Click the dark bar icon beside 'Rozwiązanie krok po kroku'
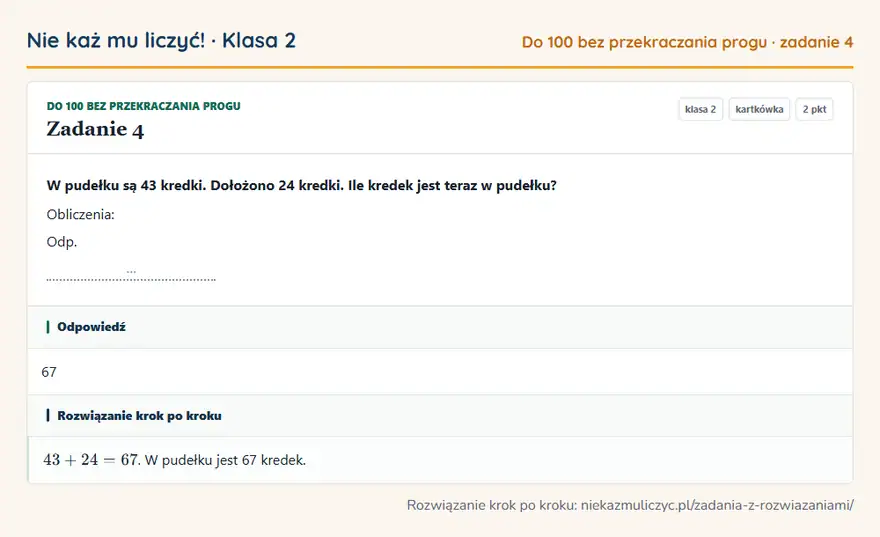The width and height of the screenshot is (880, 537). click(48, 415)
